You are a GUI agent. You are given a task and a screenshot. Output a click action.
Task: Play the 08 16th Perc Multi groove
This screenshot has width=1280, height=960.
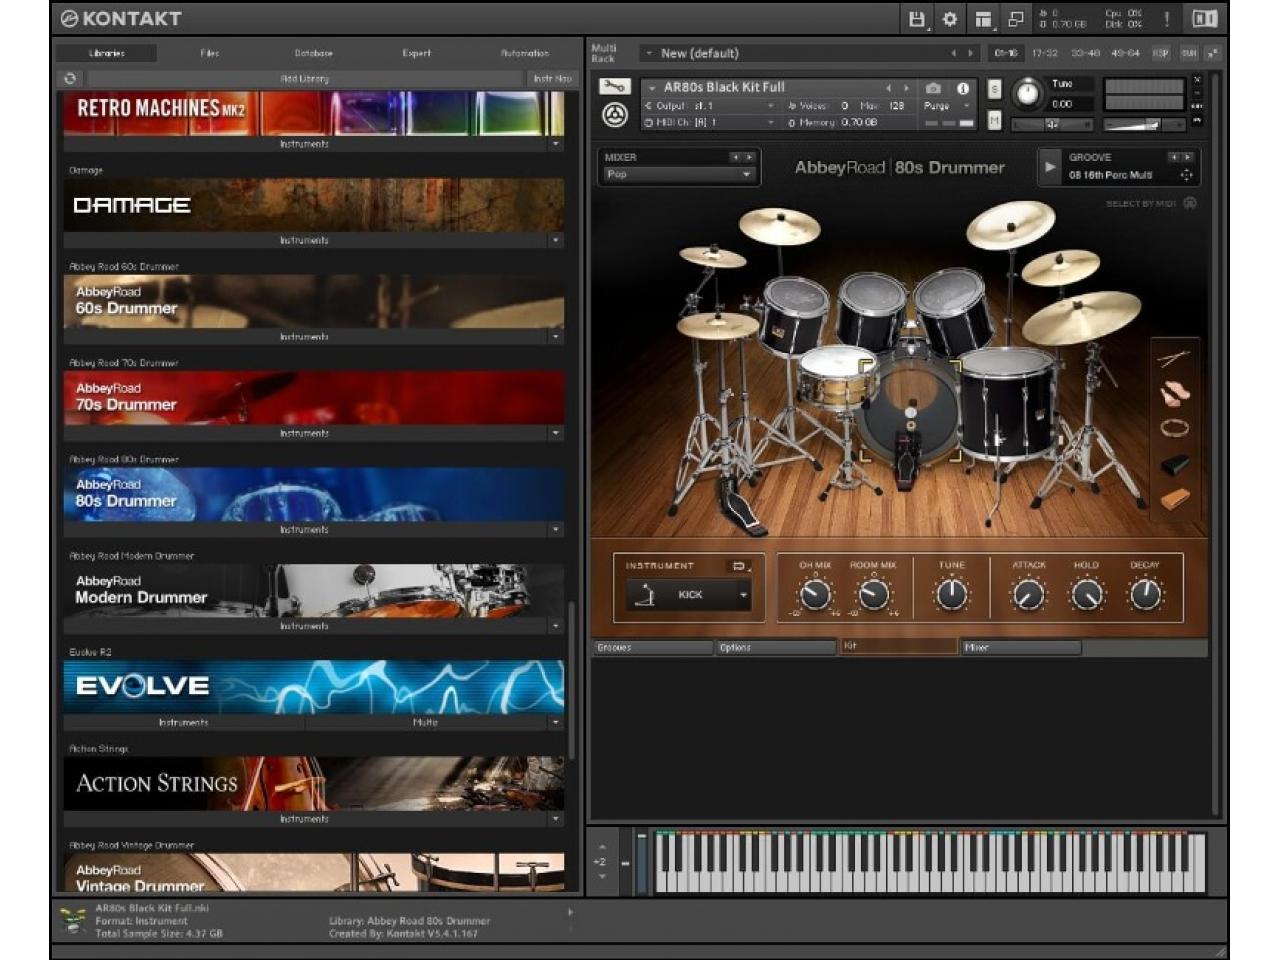tap(1049, 167)
